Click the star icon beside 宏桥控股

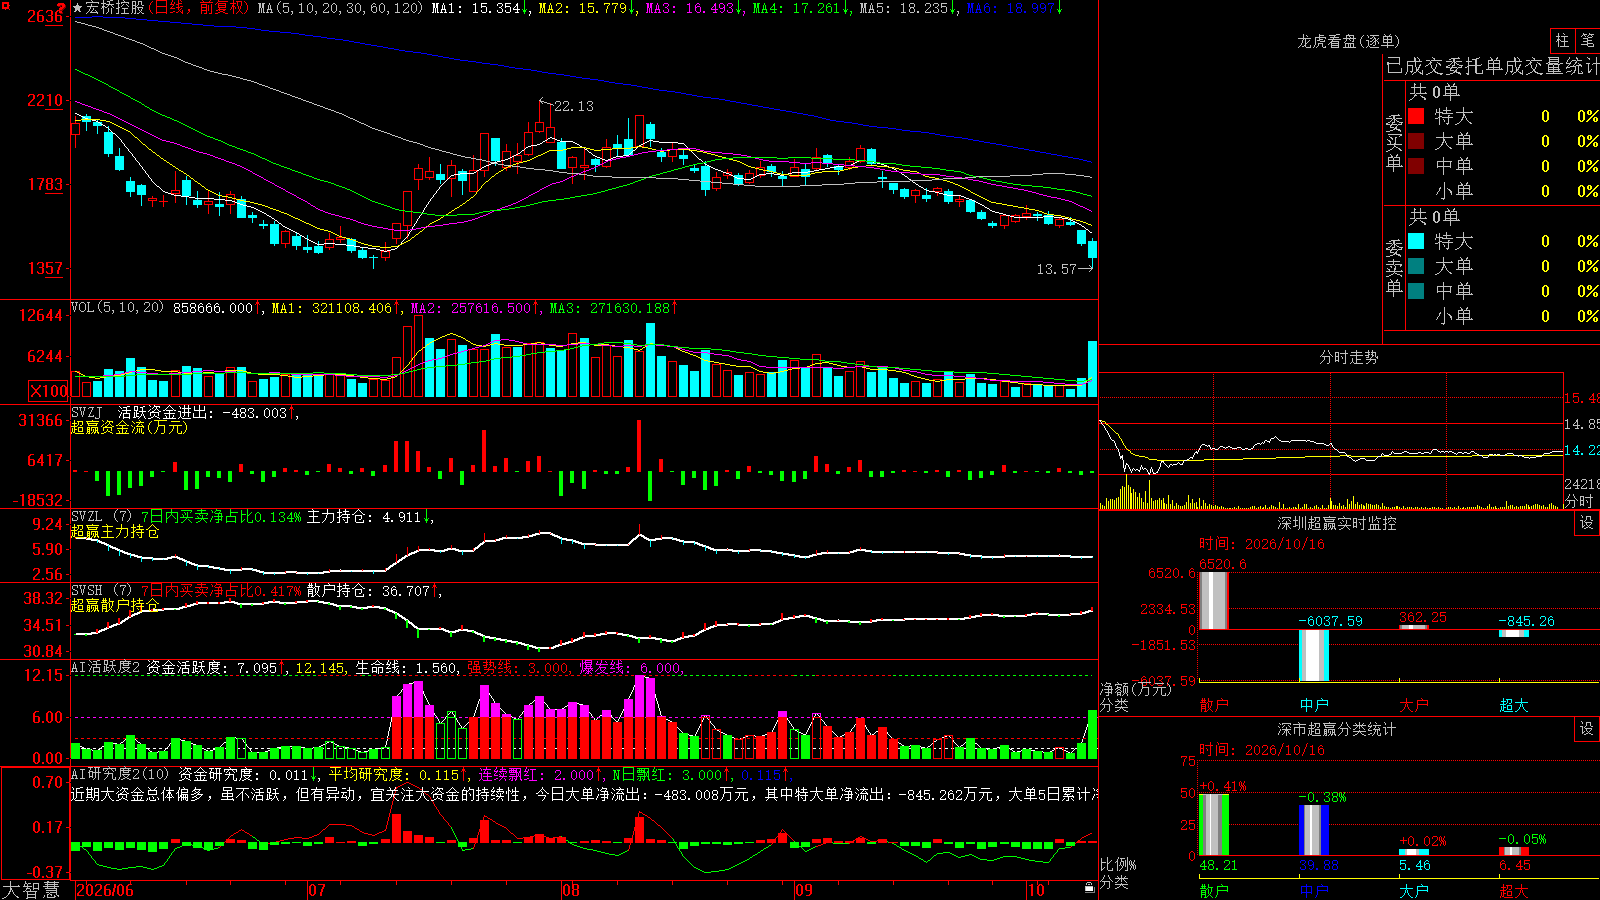[x=78, y=8]
